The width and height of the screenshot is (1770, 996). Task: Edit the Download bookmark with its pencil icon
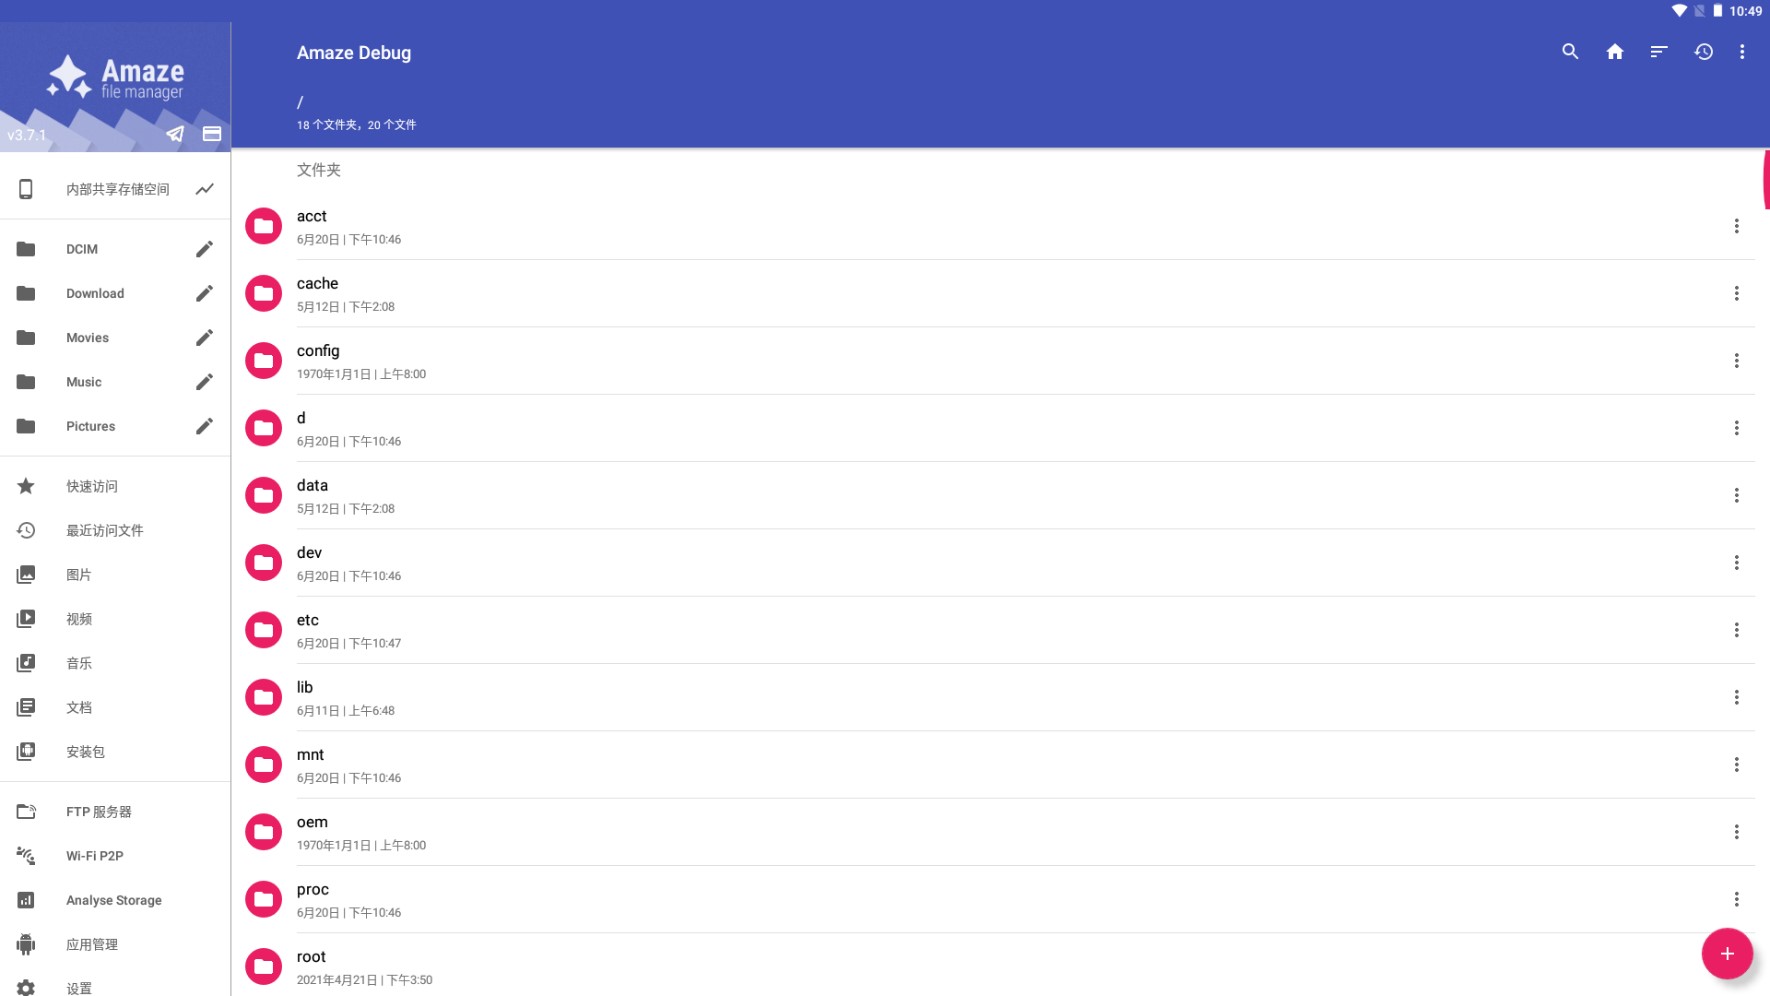pos(204,293)
